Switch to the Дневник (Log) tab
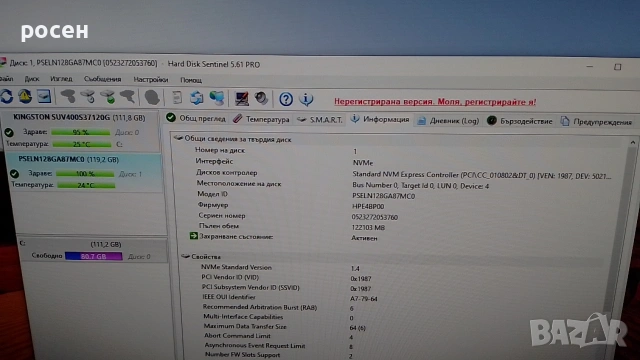The width and height of the screenshot is (640, 360). click(448, 121)
